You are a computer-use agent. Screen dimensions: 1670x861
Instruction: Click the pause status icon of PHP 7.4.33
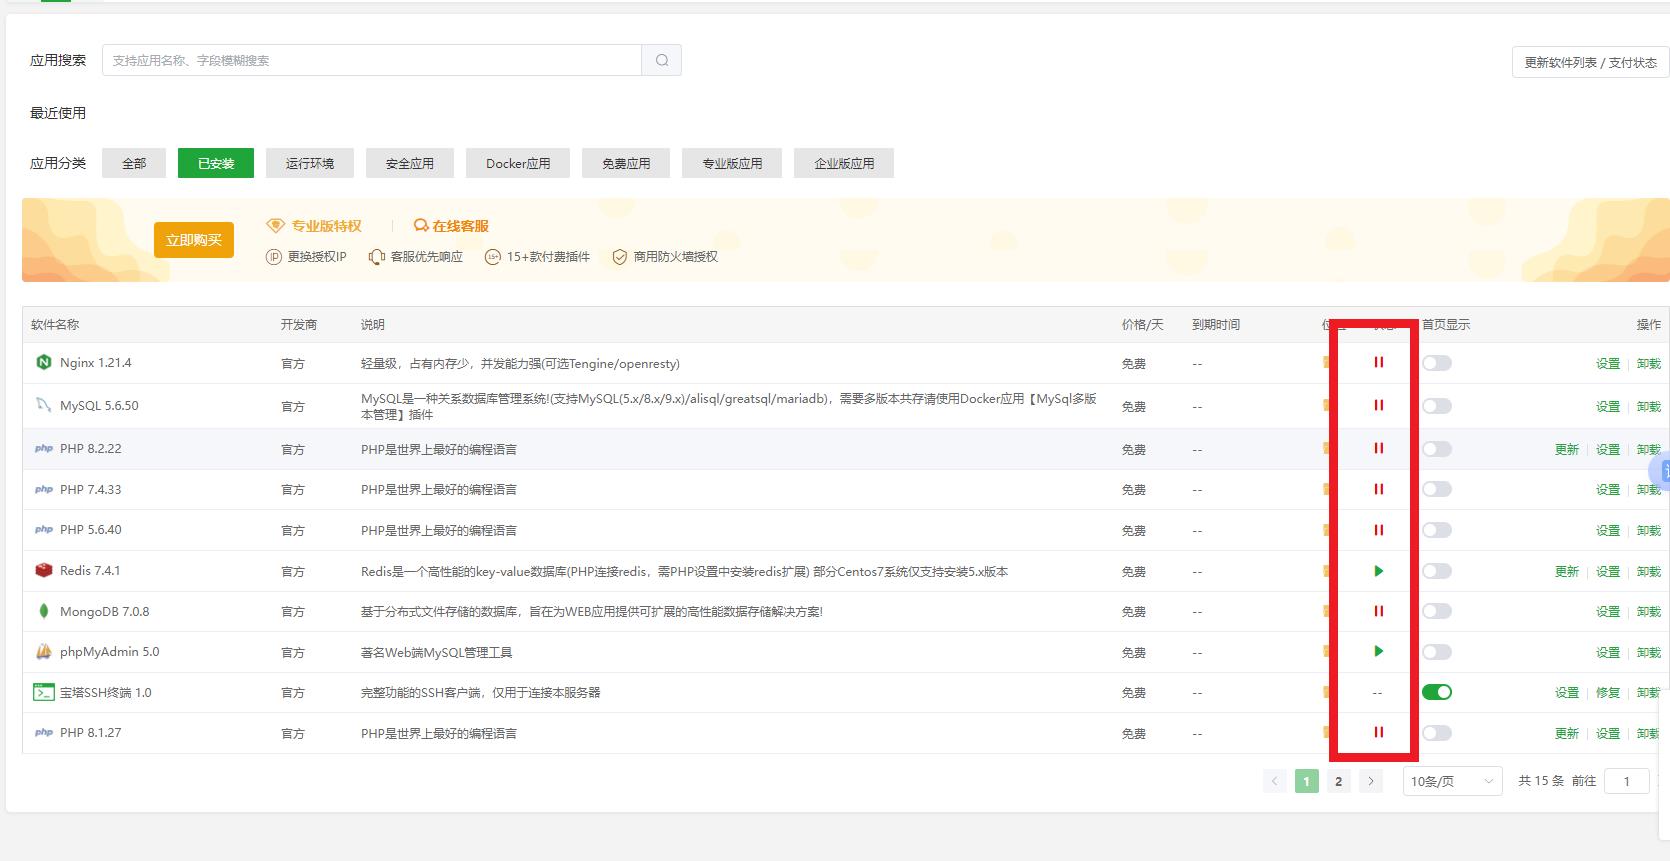pyautogui.click(x=1379, y=490)
